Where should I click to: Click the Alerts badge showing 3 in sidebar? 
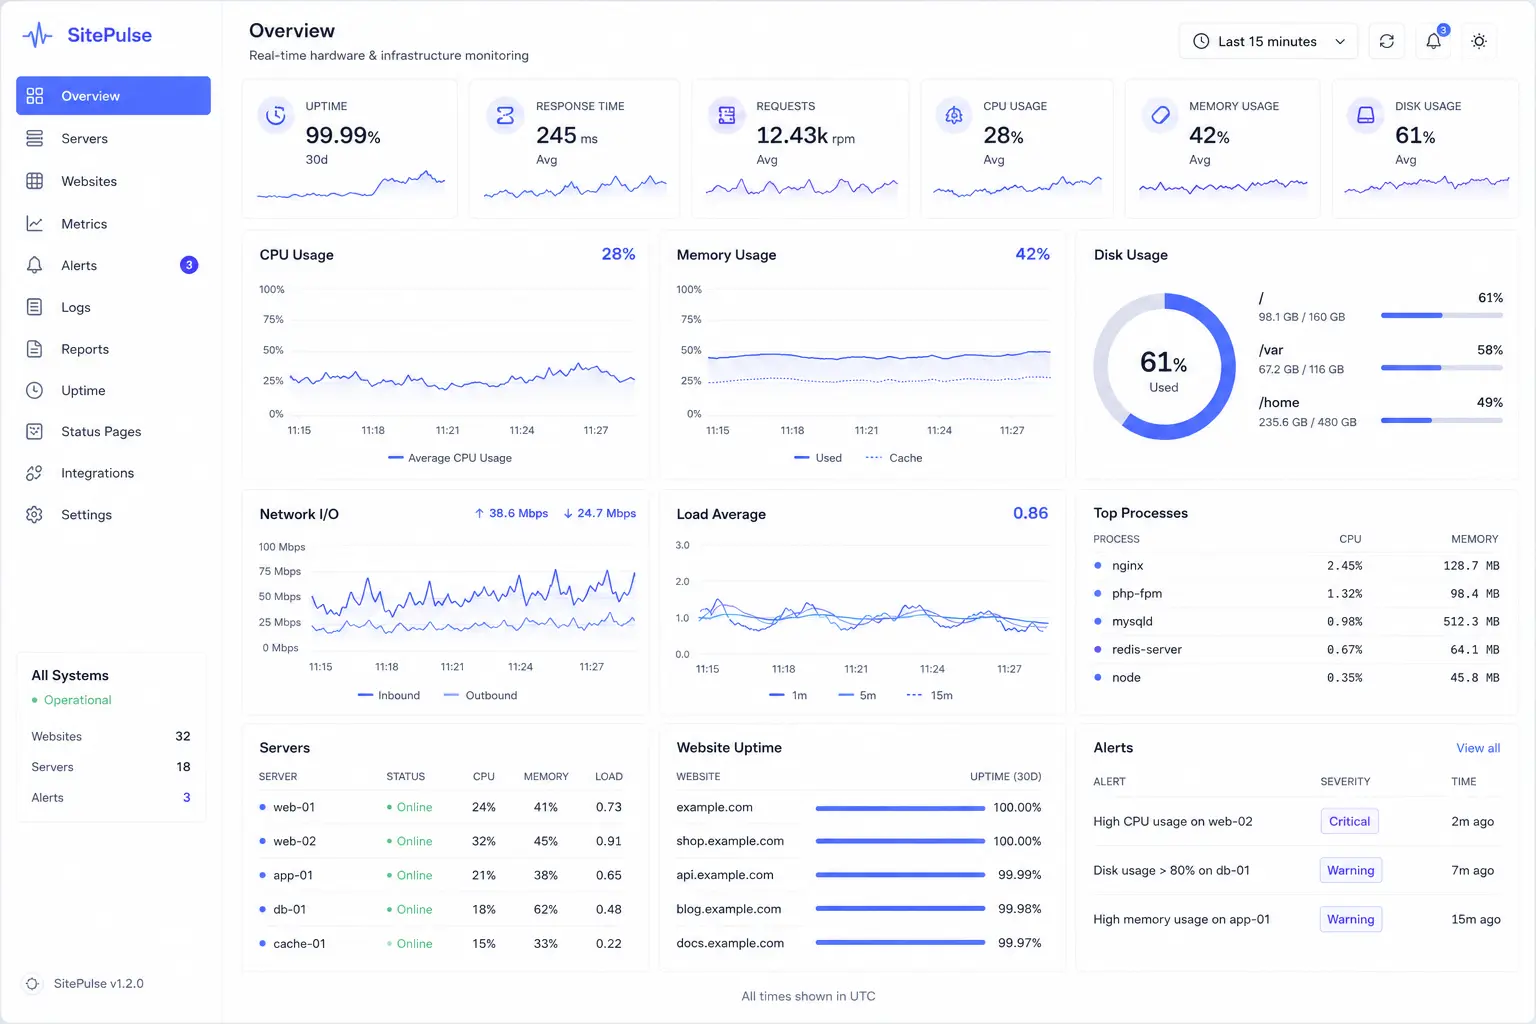click(x=189, y=265)
